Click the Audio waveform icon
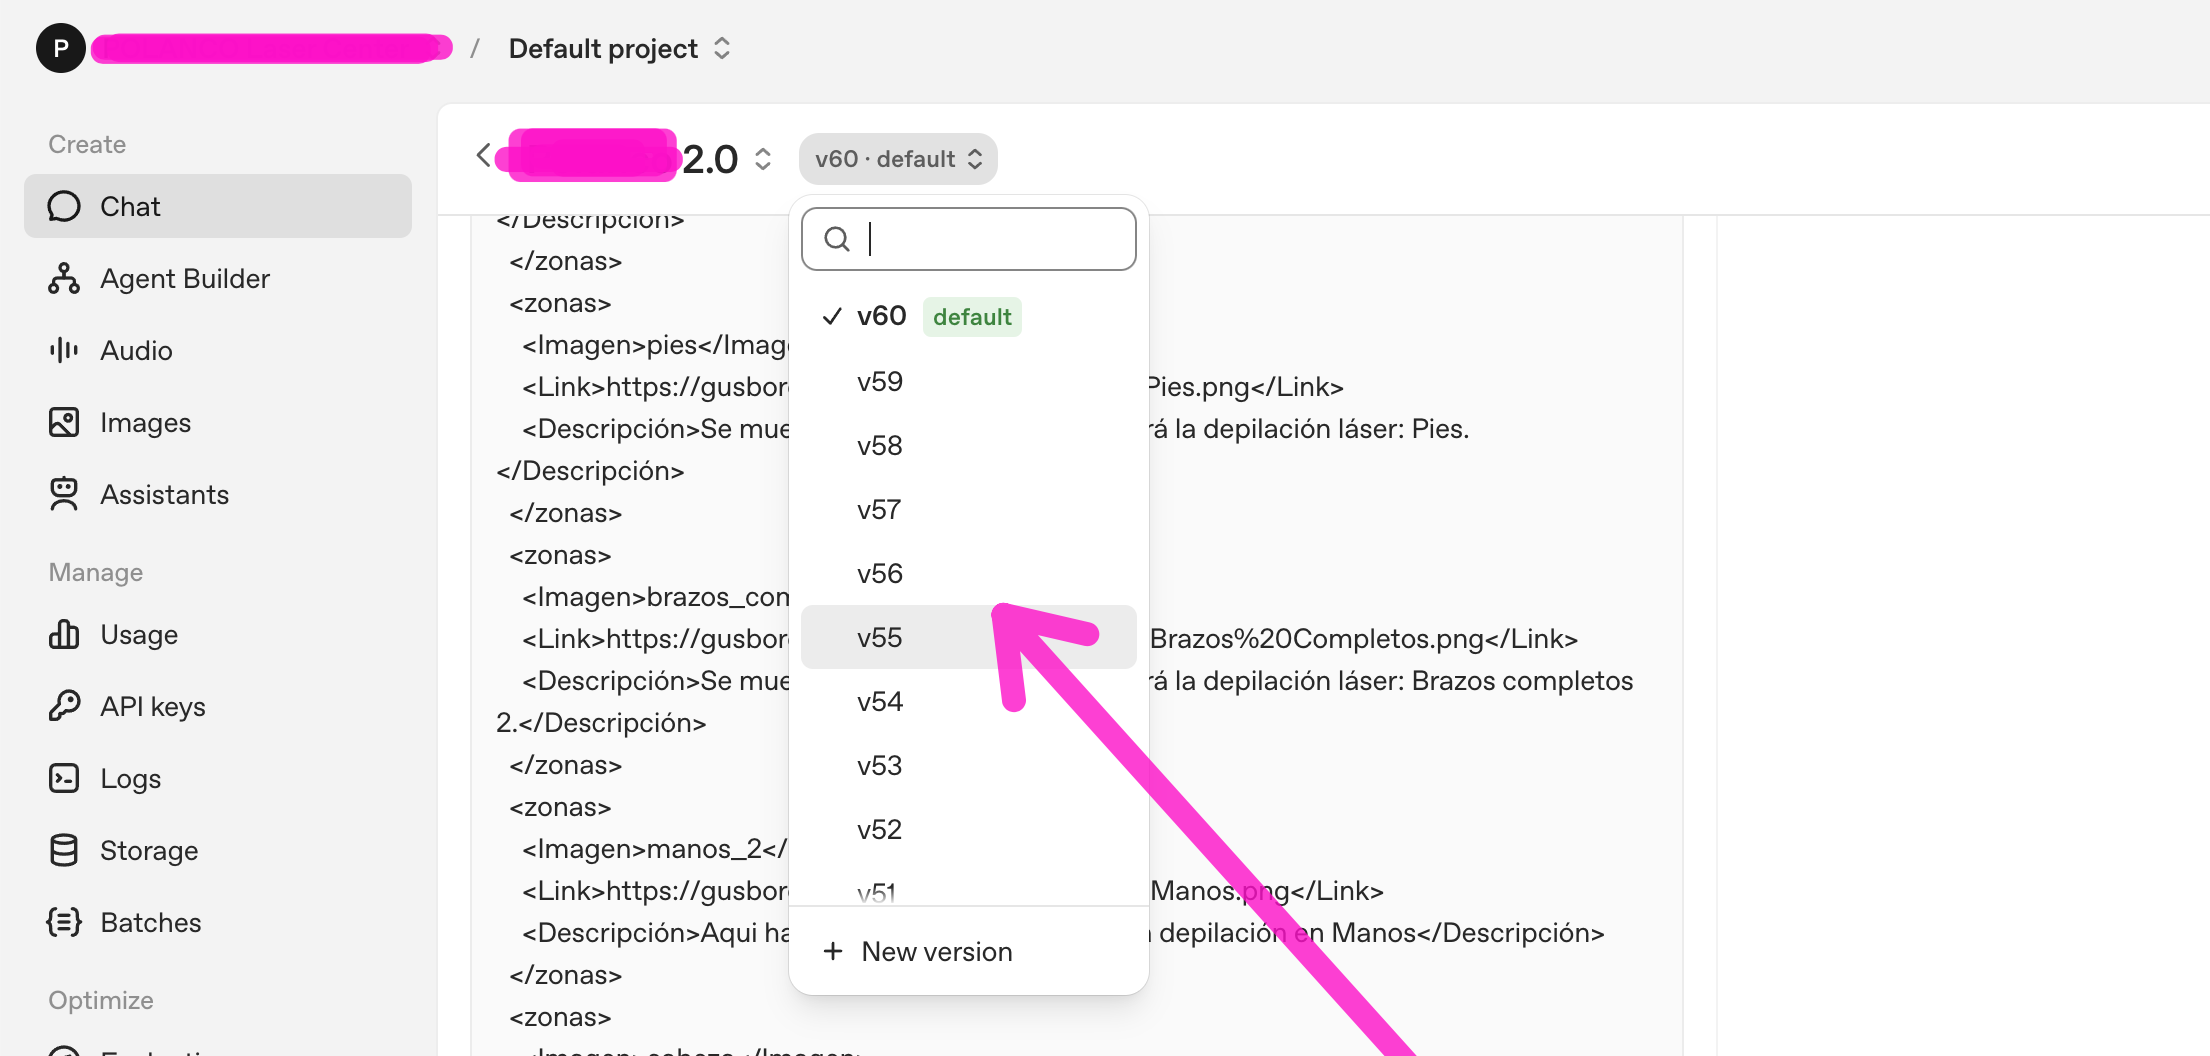Viewport: 2210px width, 1056px height. click(x=64, y=350)
